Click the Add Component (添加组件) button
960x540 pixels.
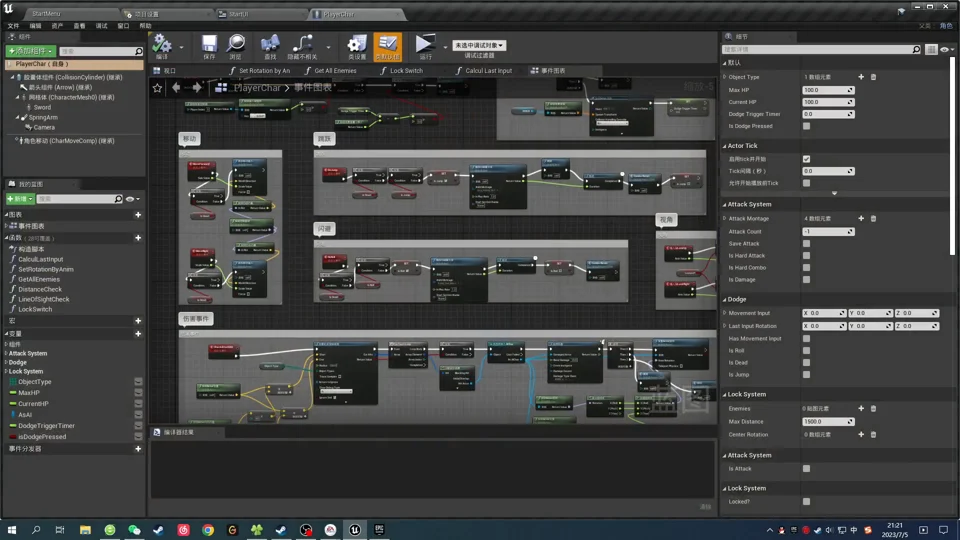tap(30, 51)
